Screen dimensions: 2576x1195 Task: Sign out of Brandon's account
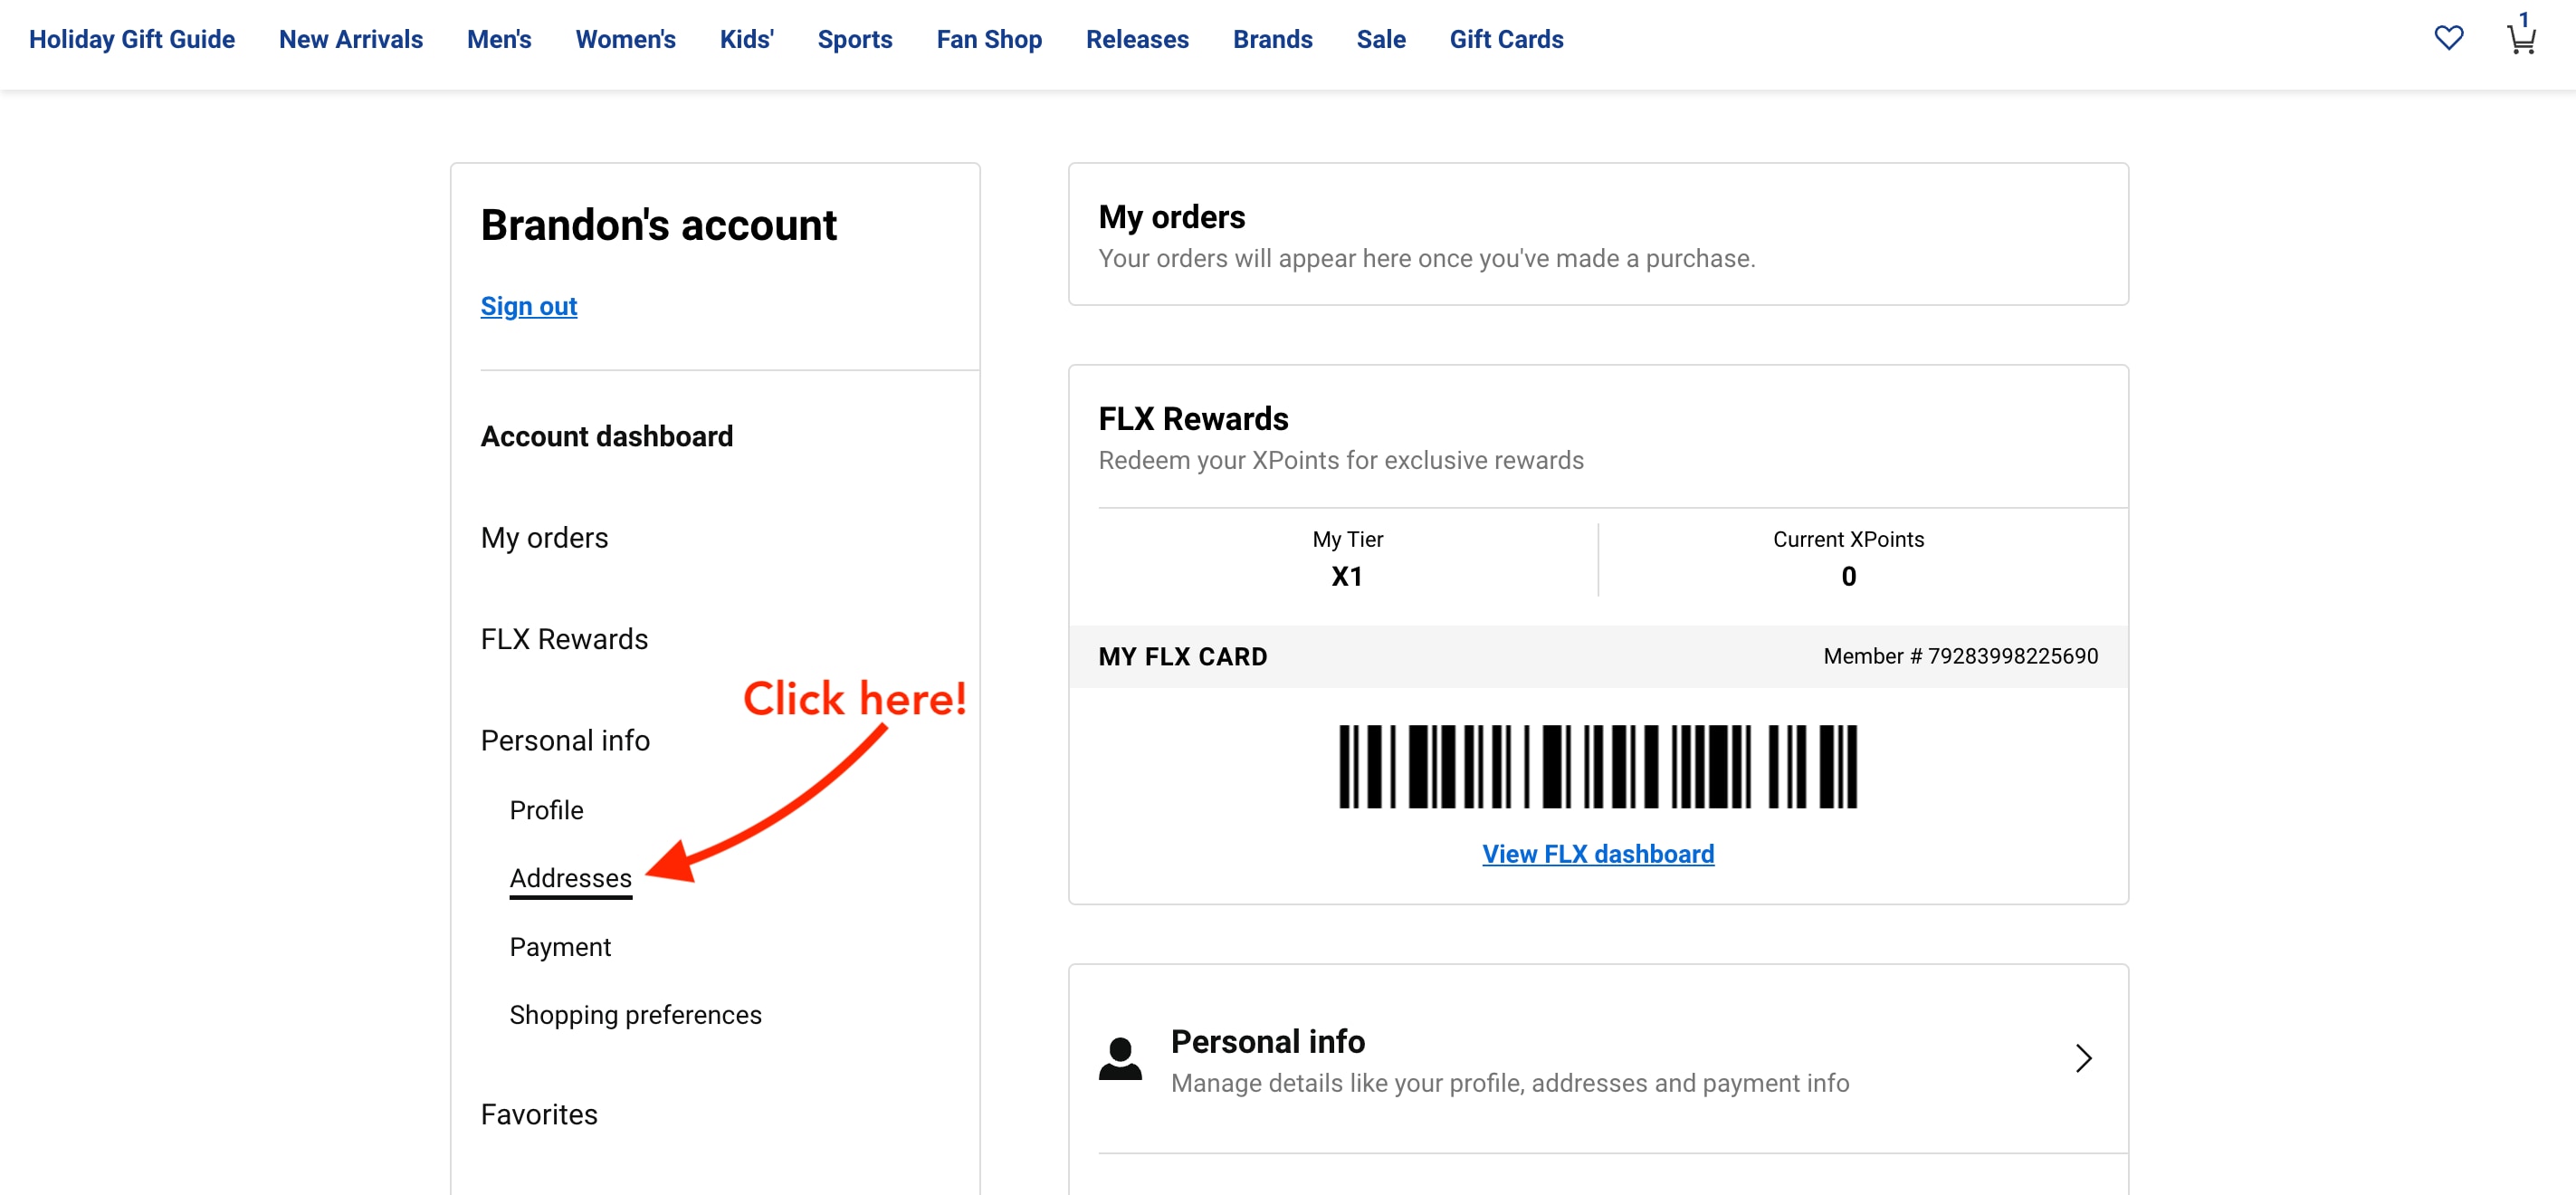pyautogui.click(x=529, y=306)
